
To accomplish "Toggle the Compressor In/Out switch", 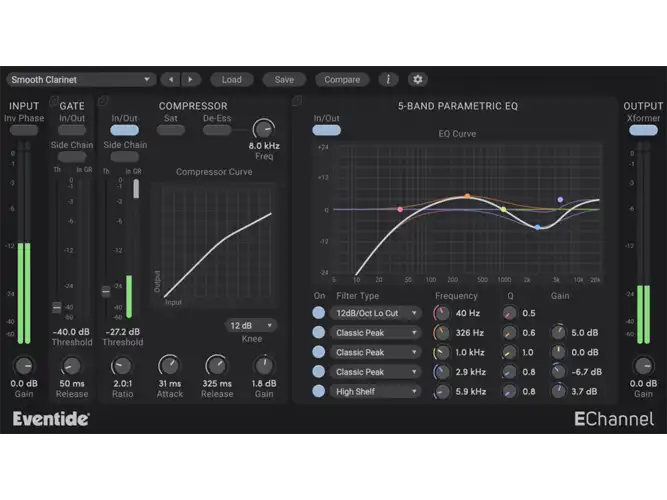I will [124, 130].
